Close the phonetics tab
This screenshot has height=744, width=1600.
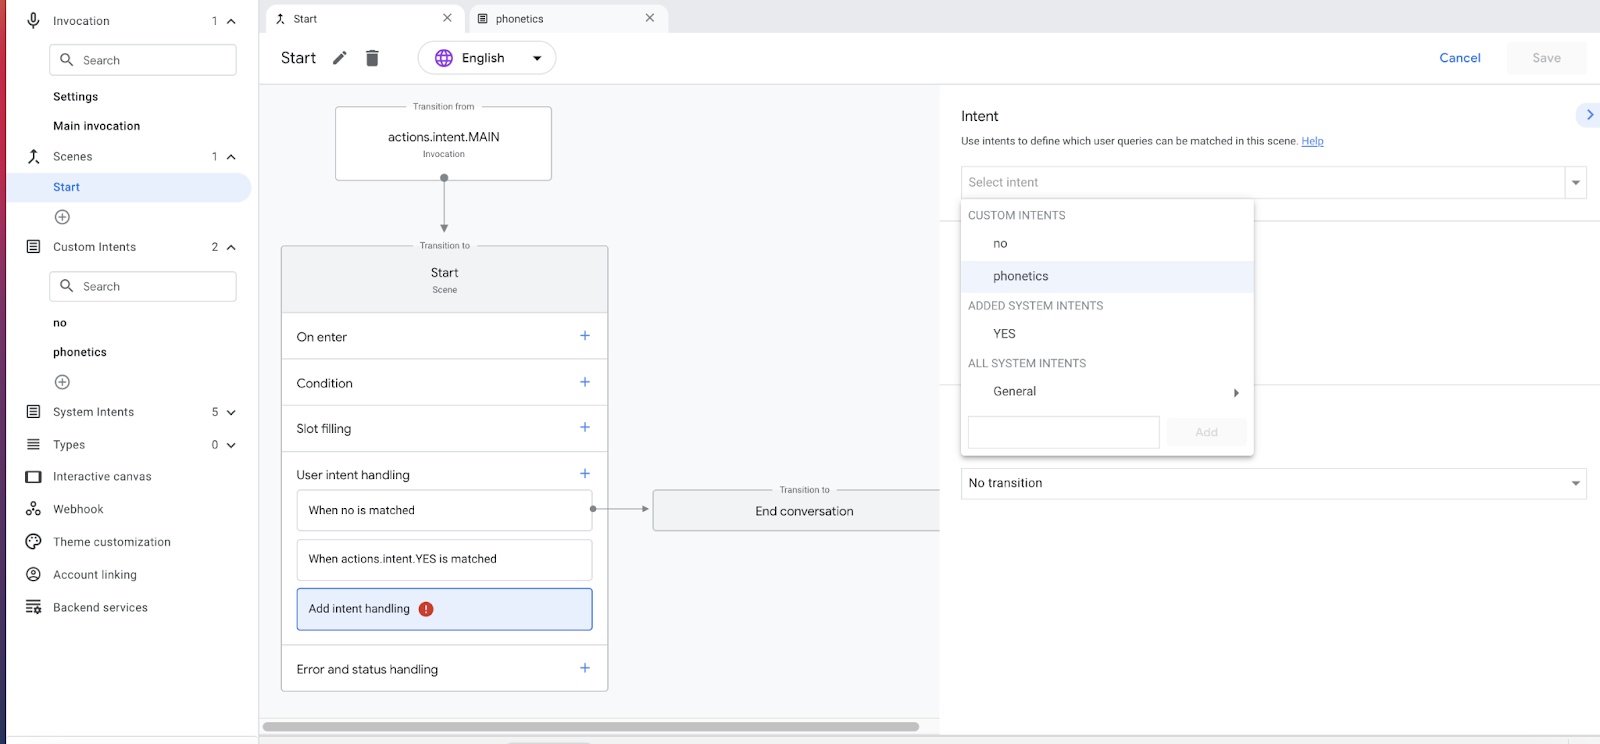(650, 18)
